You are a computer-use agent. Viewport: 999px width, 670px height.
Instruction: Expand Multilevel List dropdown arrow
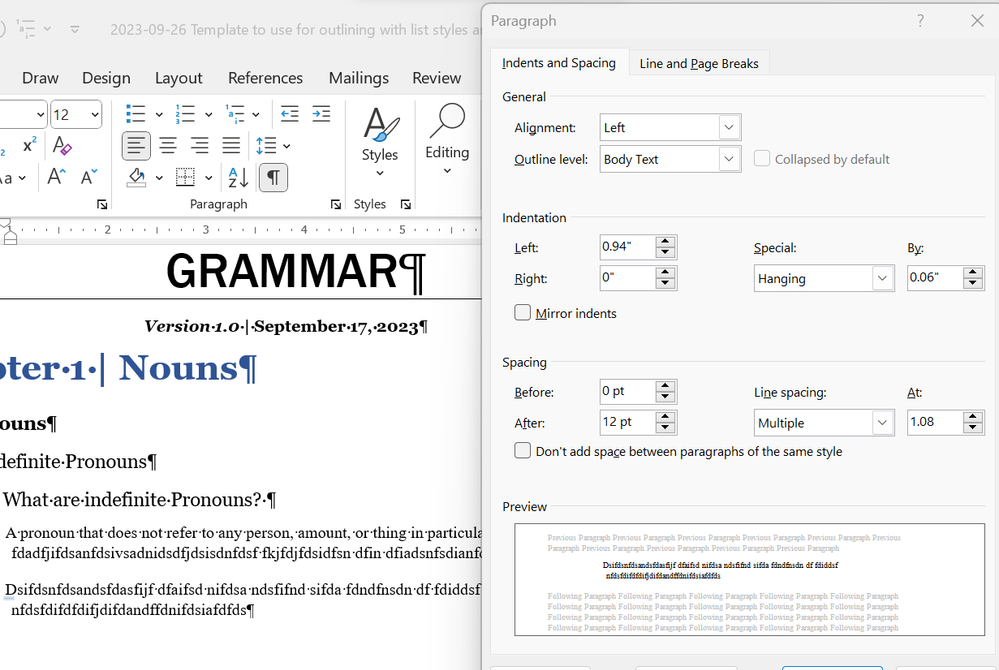coord(255,115)
